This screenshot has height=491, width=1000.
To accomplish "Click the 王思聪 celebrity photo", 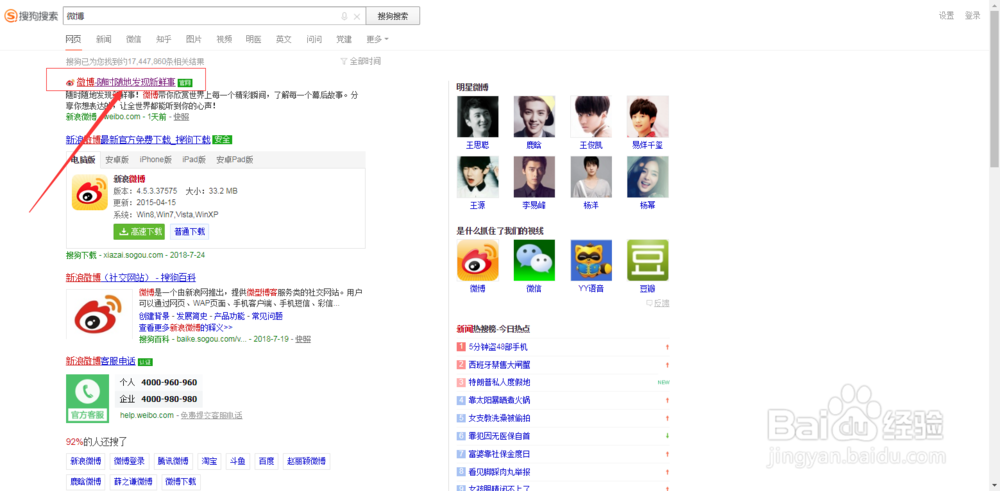I will pos(478,117).
